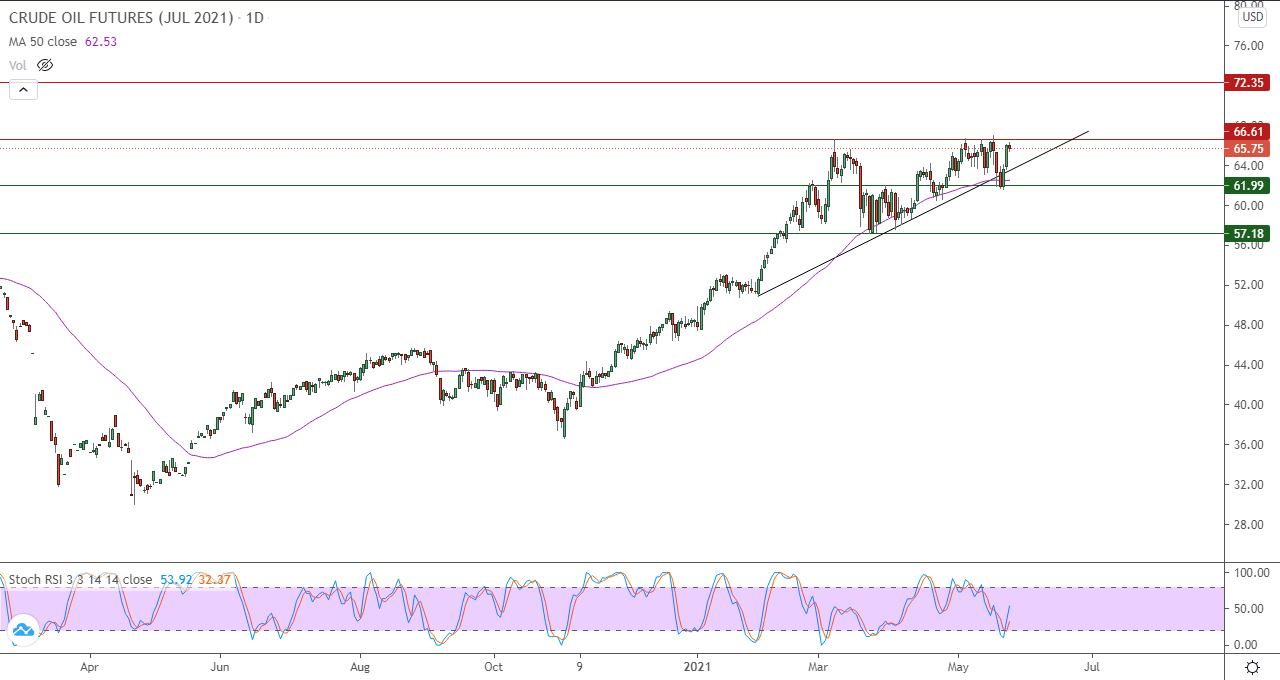Click the 72.35 price label

(1249, 83)
